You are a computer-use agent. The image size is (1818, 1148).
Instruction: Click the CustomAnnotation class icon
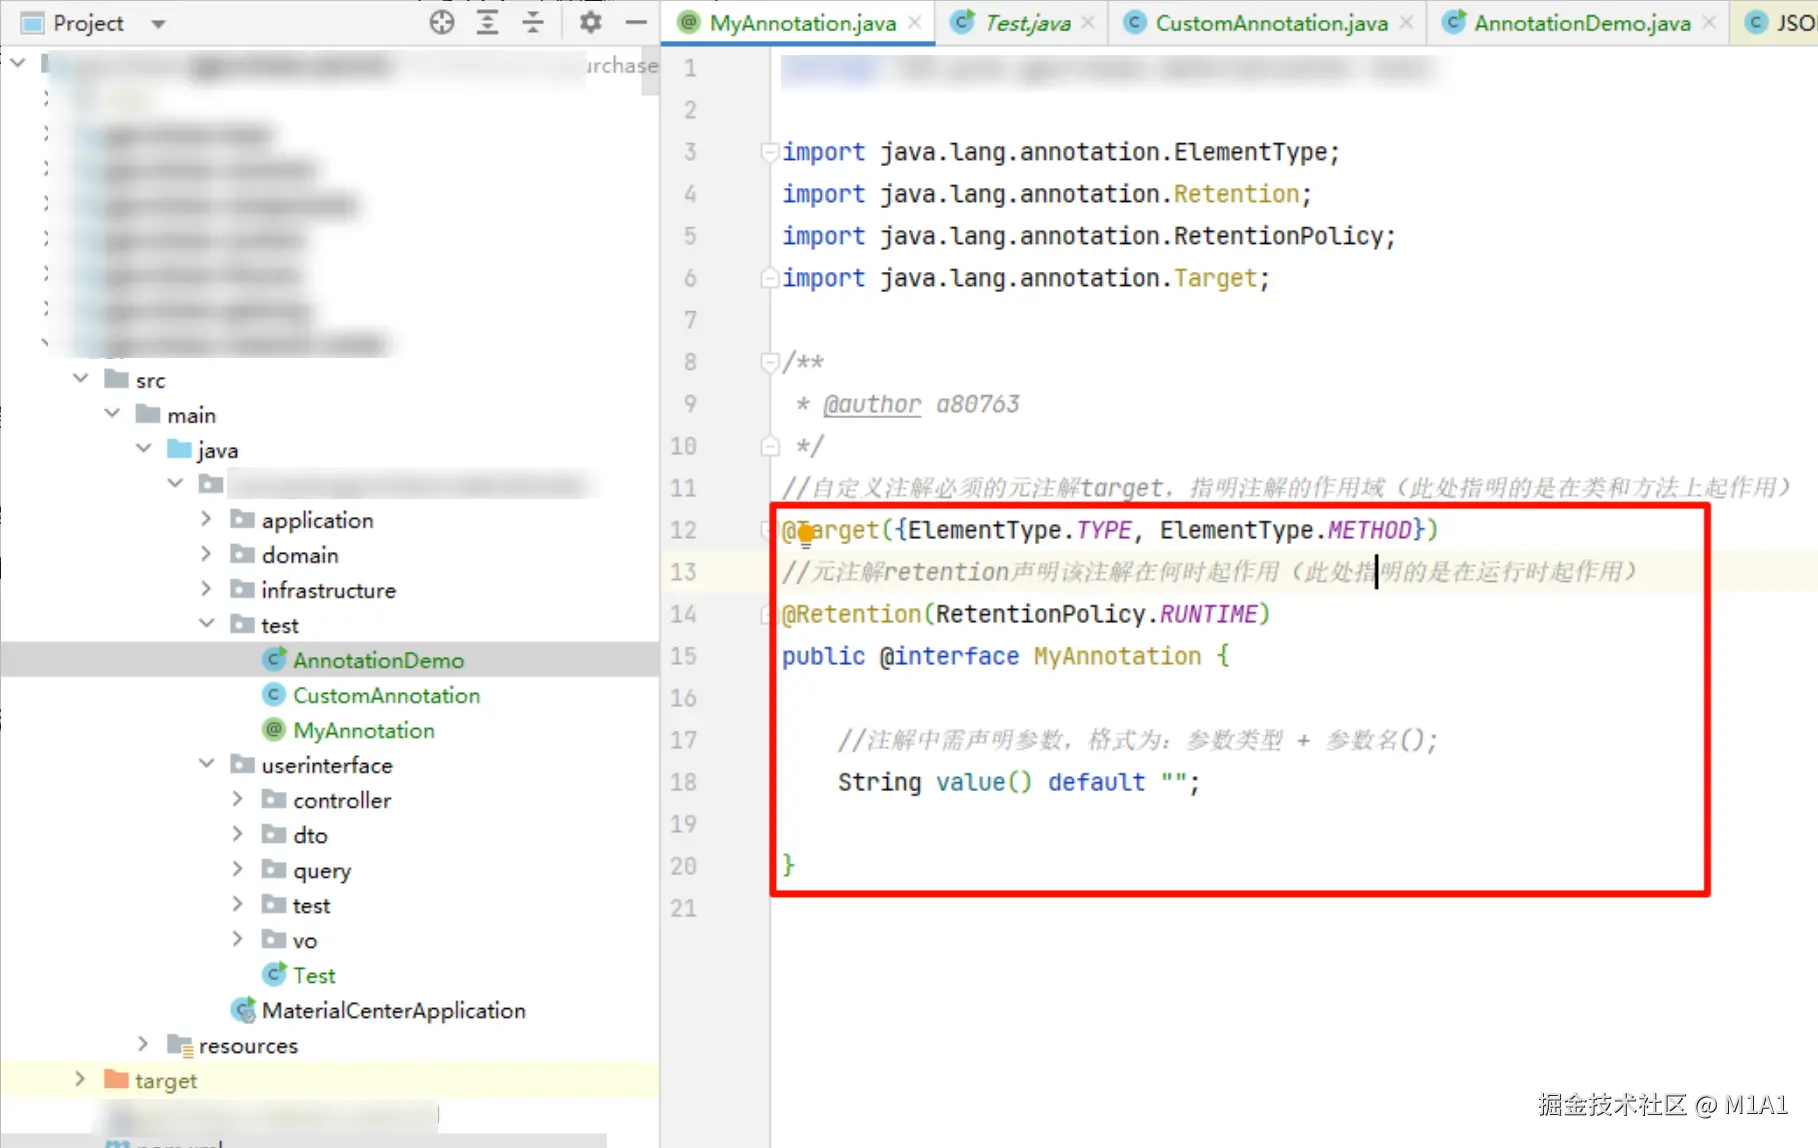tap(274, 694)
